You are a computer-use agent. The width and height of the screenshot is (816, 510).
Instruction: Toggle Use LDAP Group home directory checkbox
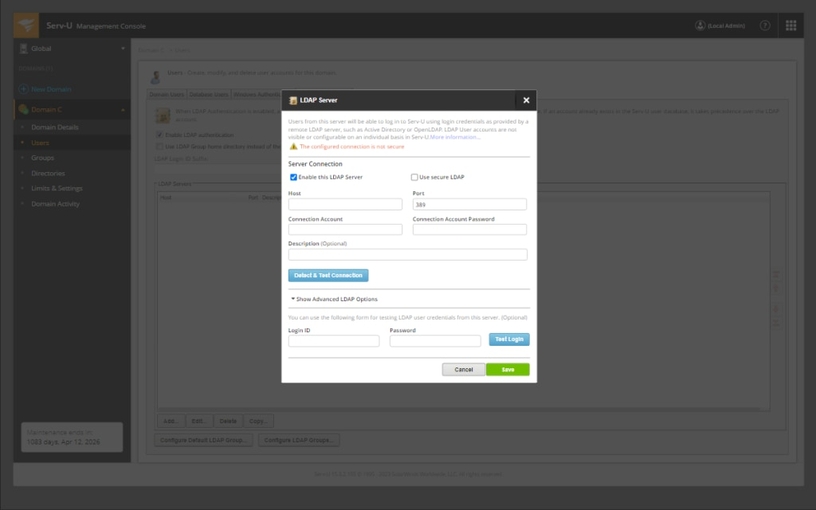pos(160,147)
